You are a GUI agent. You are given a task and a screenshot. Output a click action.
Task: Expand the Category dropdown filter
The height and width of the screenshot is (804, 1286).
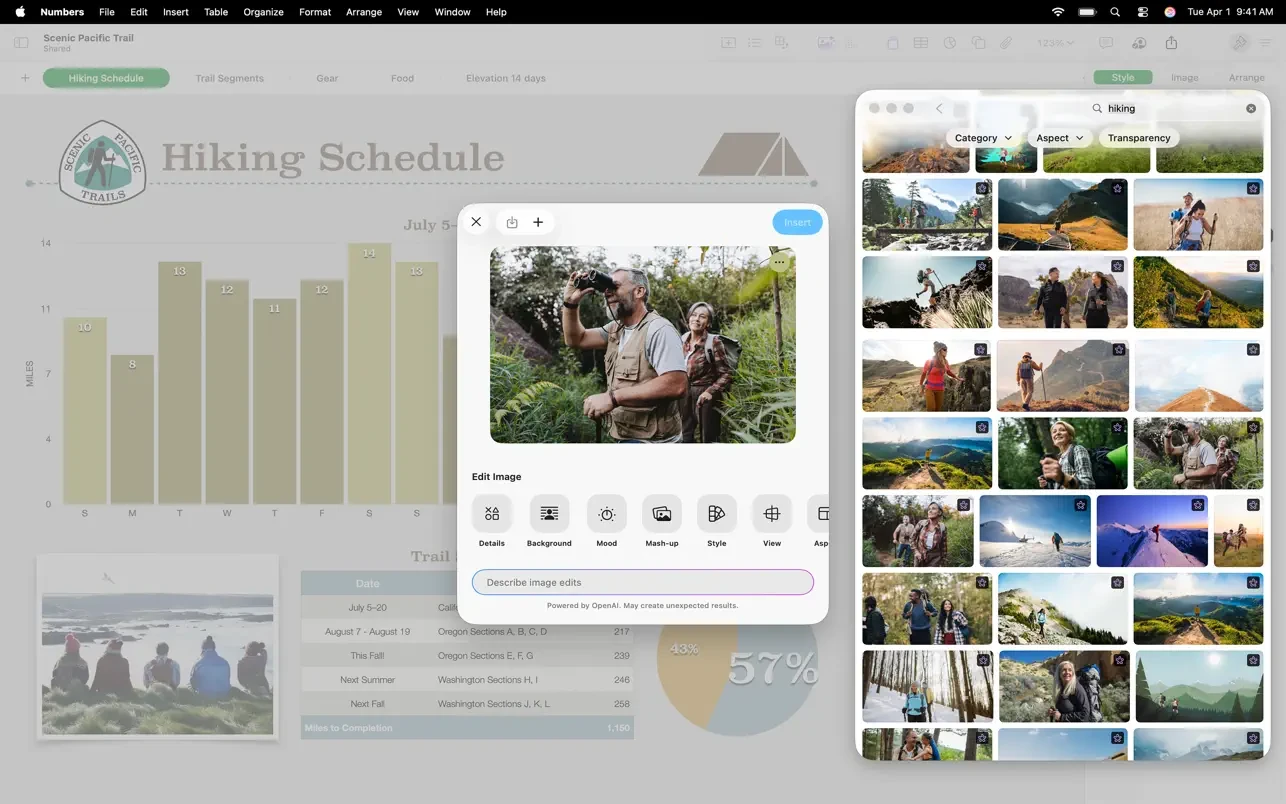982,138
